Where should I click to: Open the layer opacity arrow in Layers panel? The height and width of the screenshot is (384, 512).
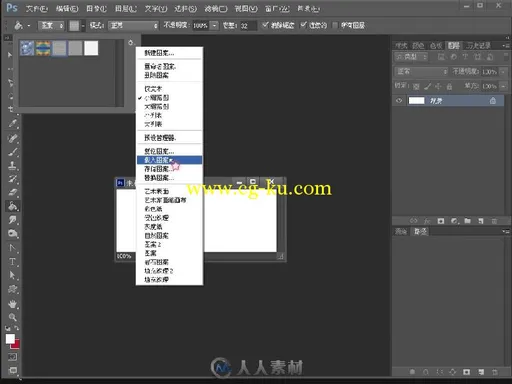pyautogui.click(x=503, y=72)
